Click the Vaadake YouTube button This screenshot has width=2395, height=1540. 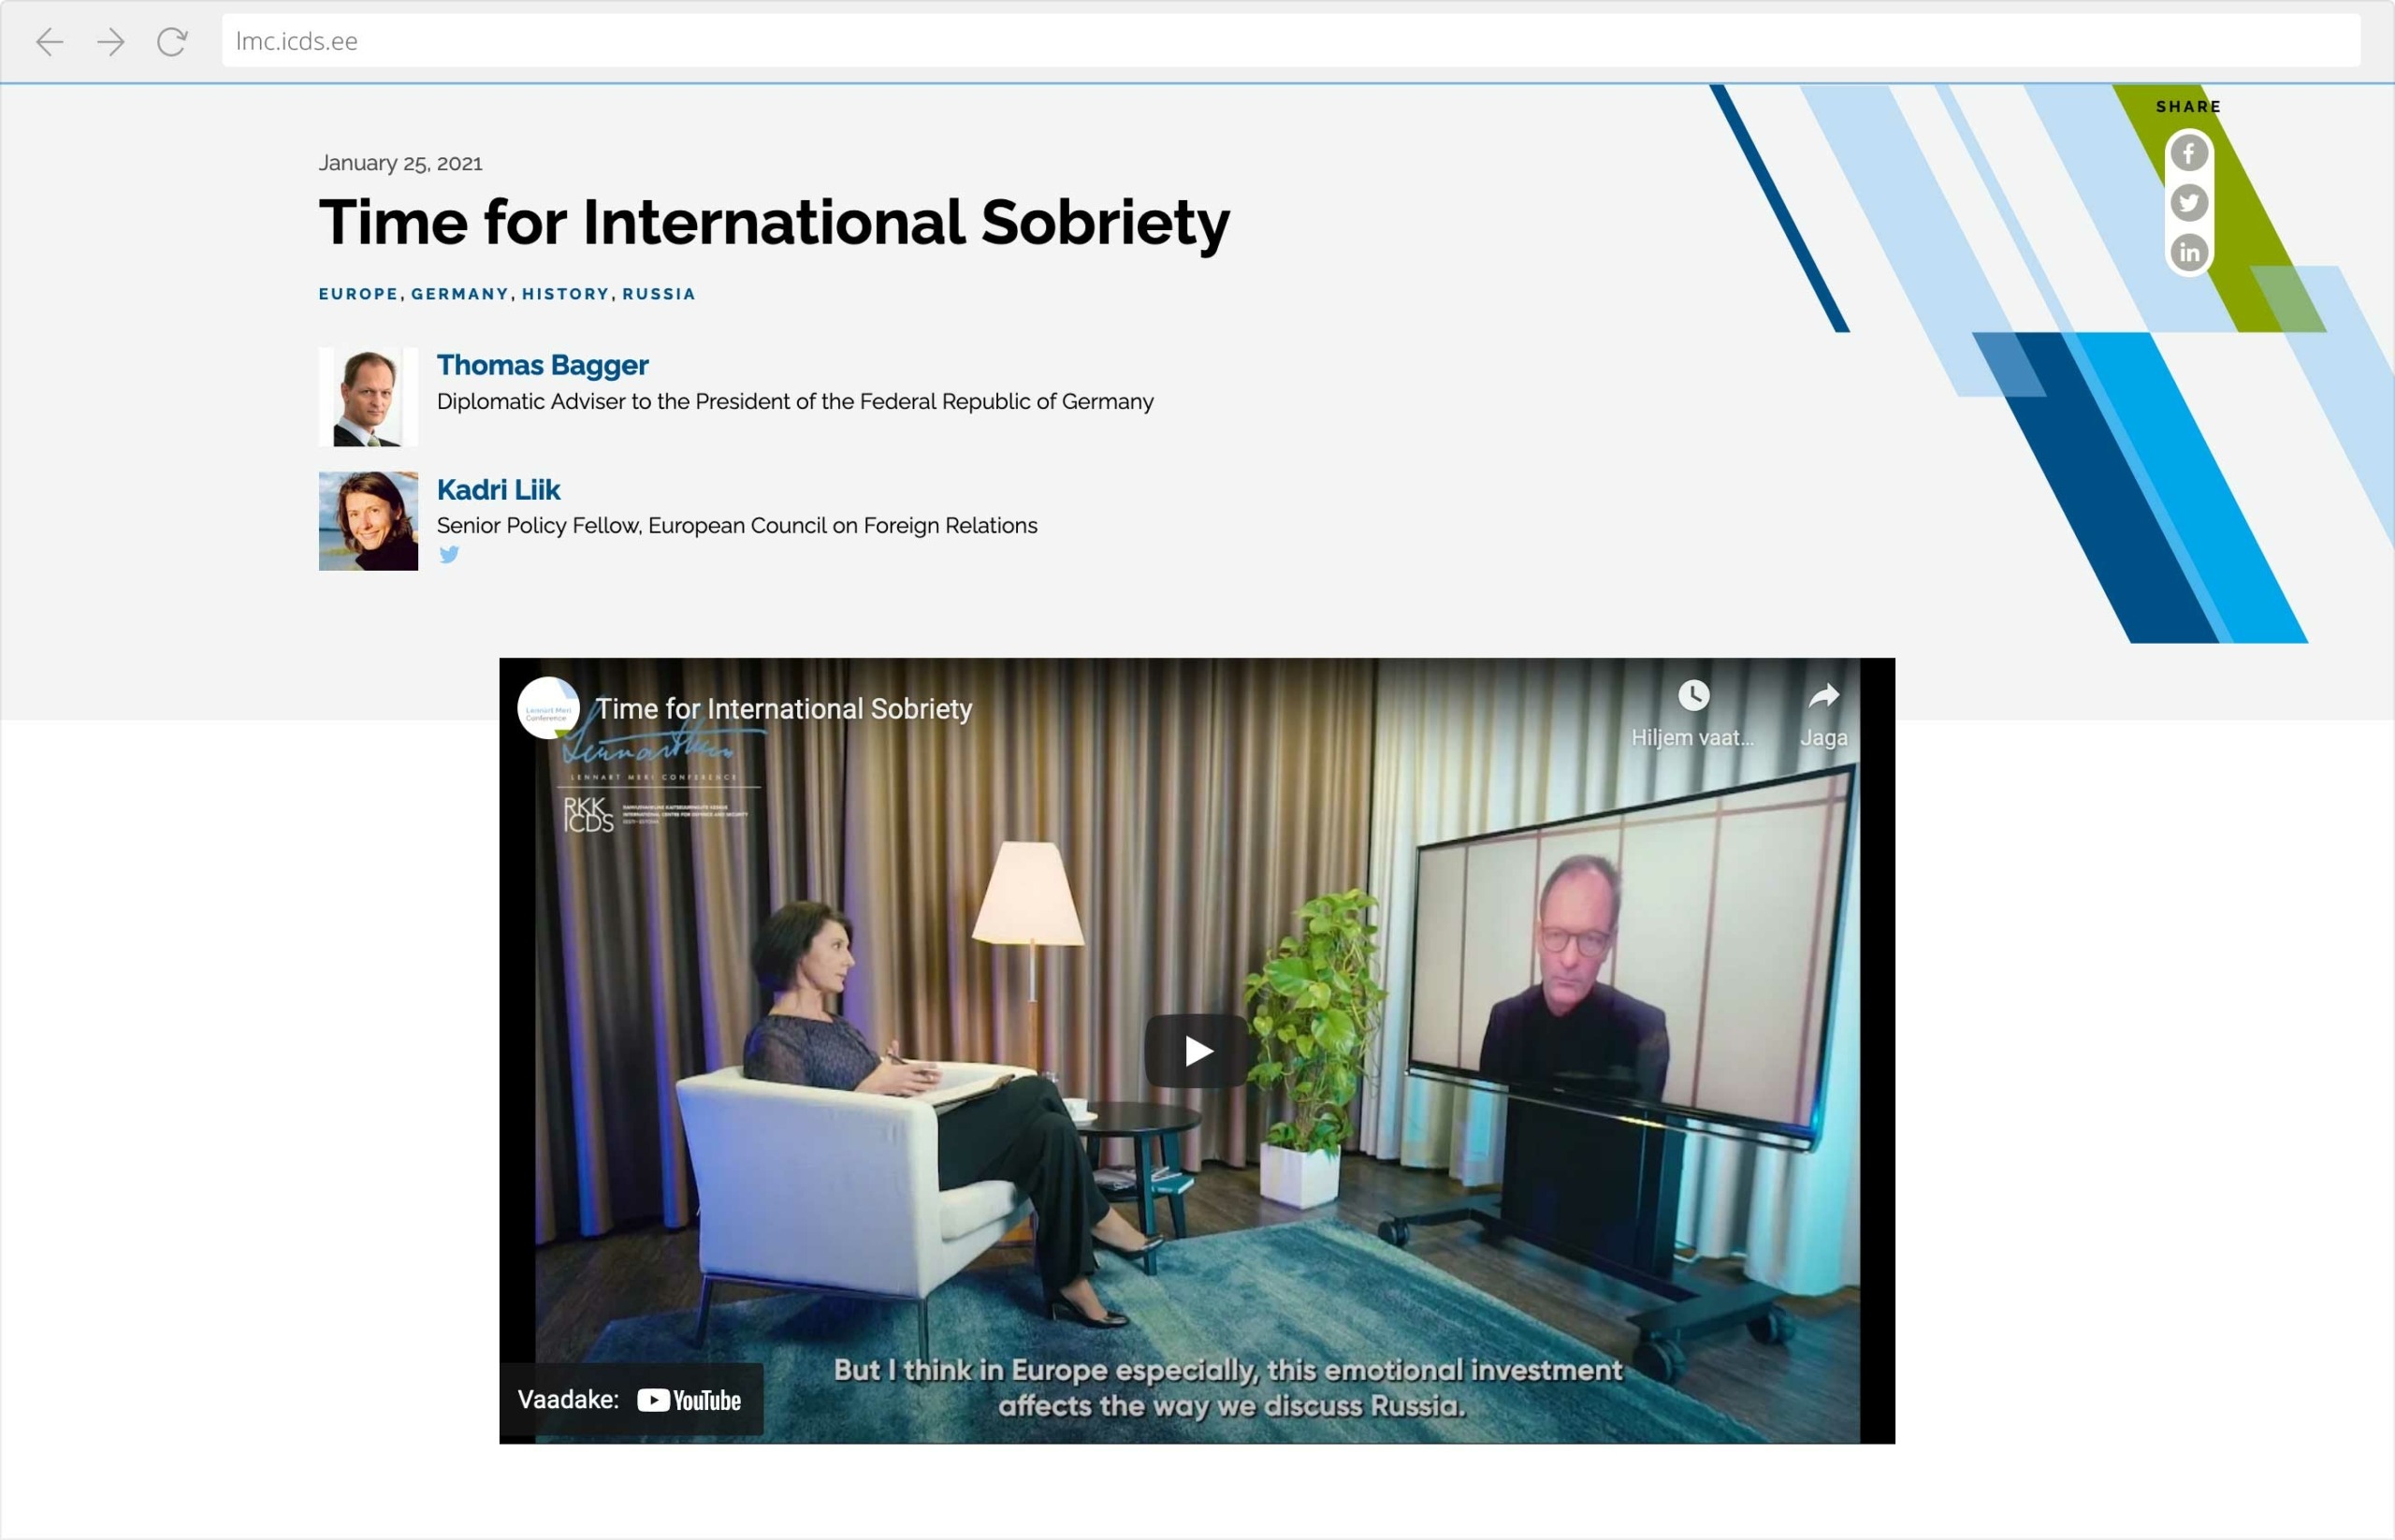pos(630,1400)
